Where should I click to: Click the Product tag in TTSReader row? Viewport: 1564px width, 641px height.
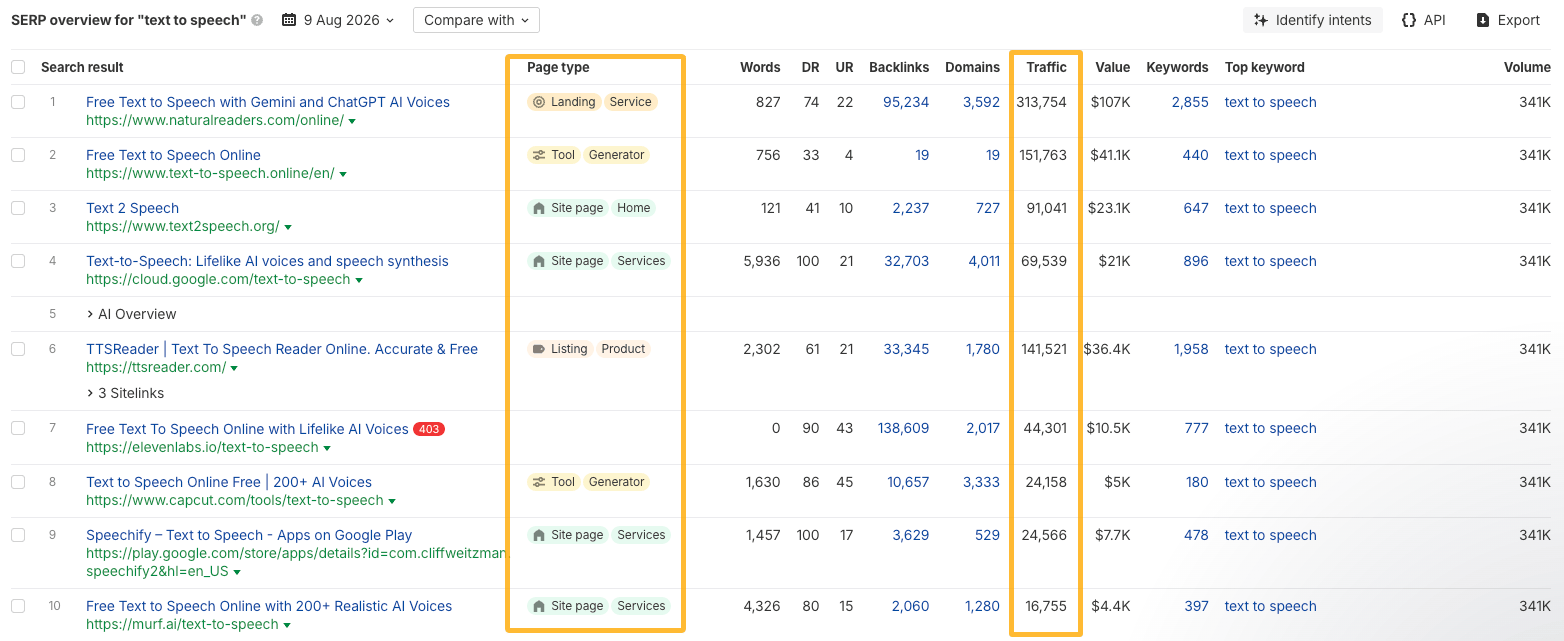(x=623, y=349)
